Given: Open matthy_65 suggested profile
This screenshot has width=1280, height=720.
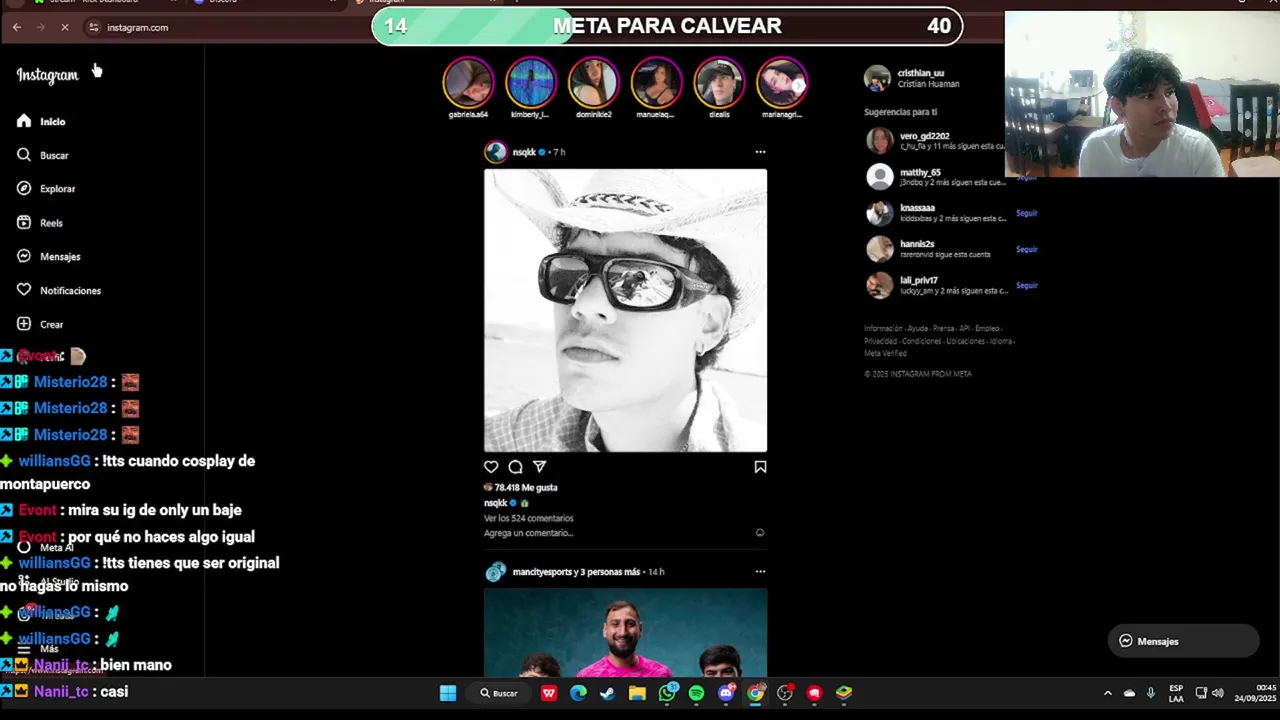Looking at the screenshot, I should (x=920, y=172).
